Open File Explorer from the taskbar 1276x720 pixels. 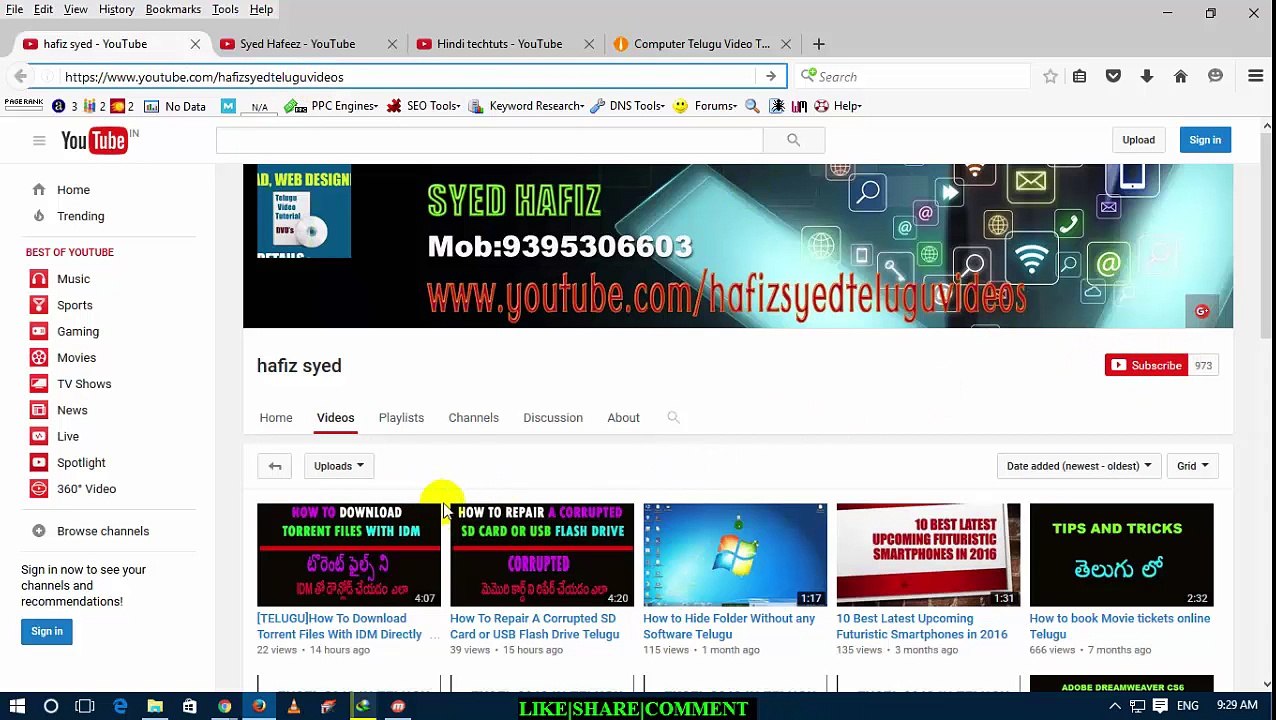[155, 707]
